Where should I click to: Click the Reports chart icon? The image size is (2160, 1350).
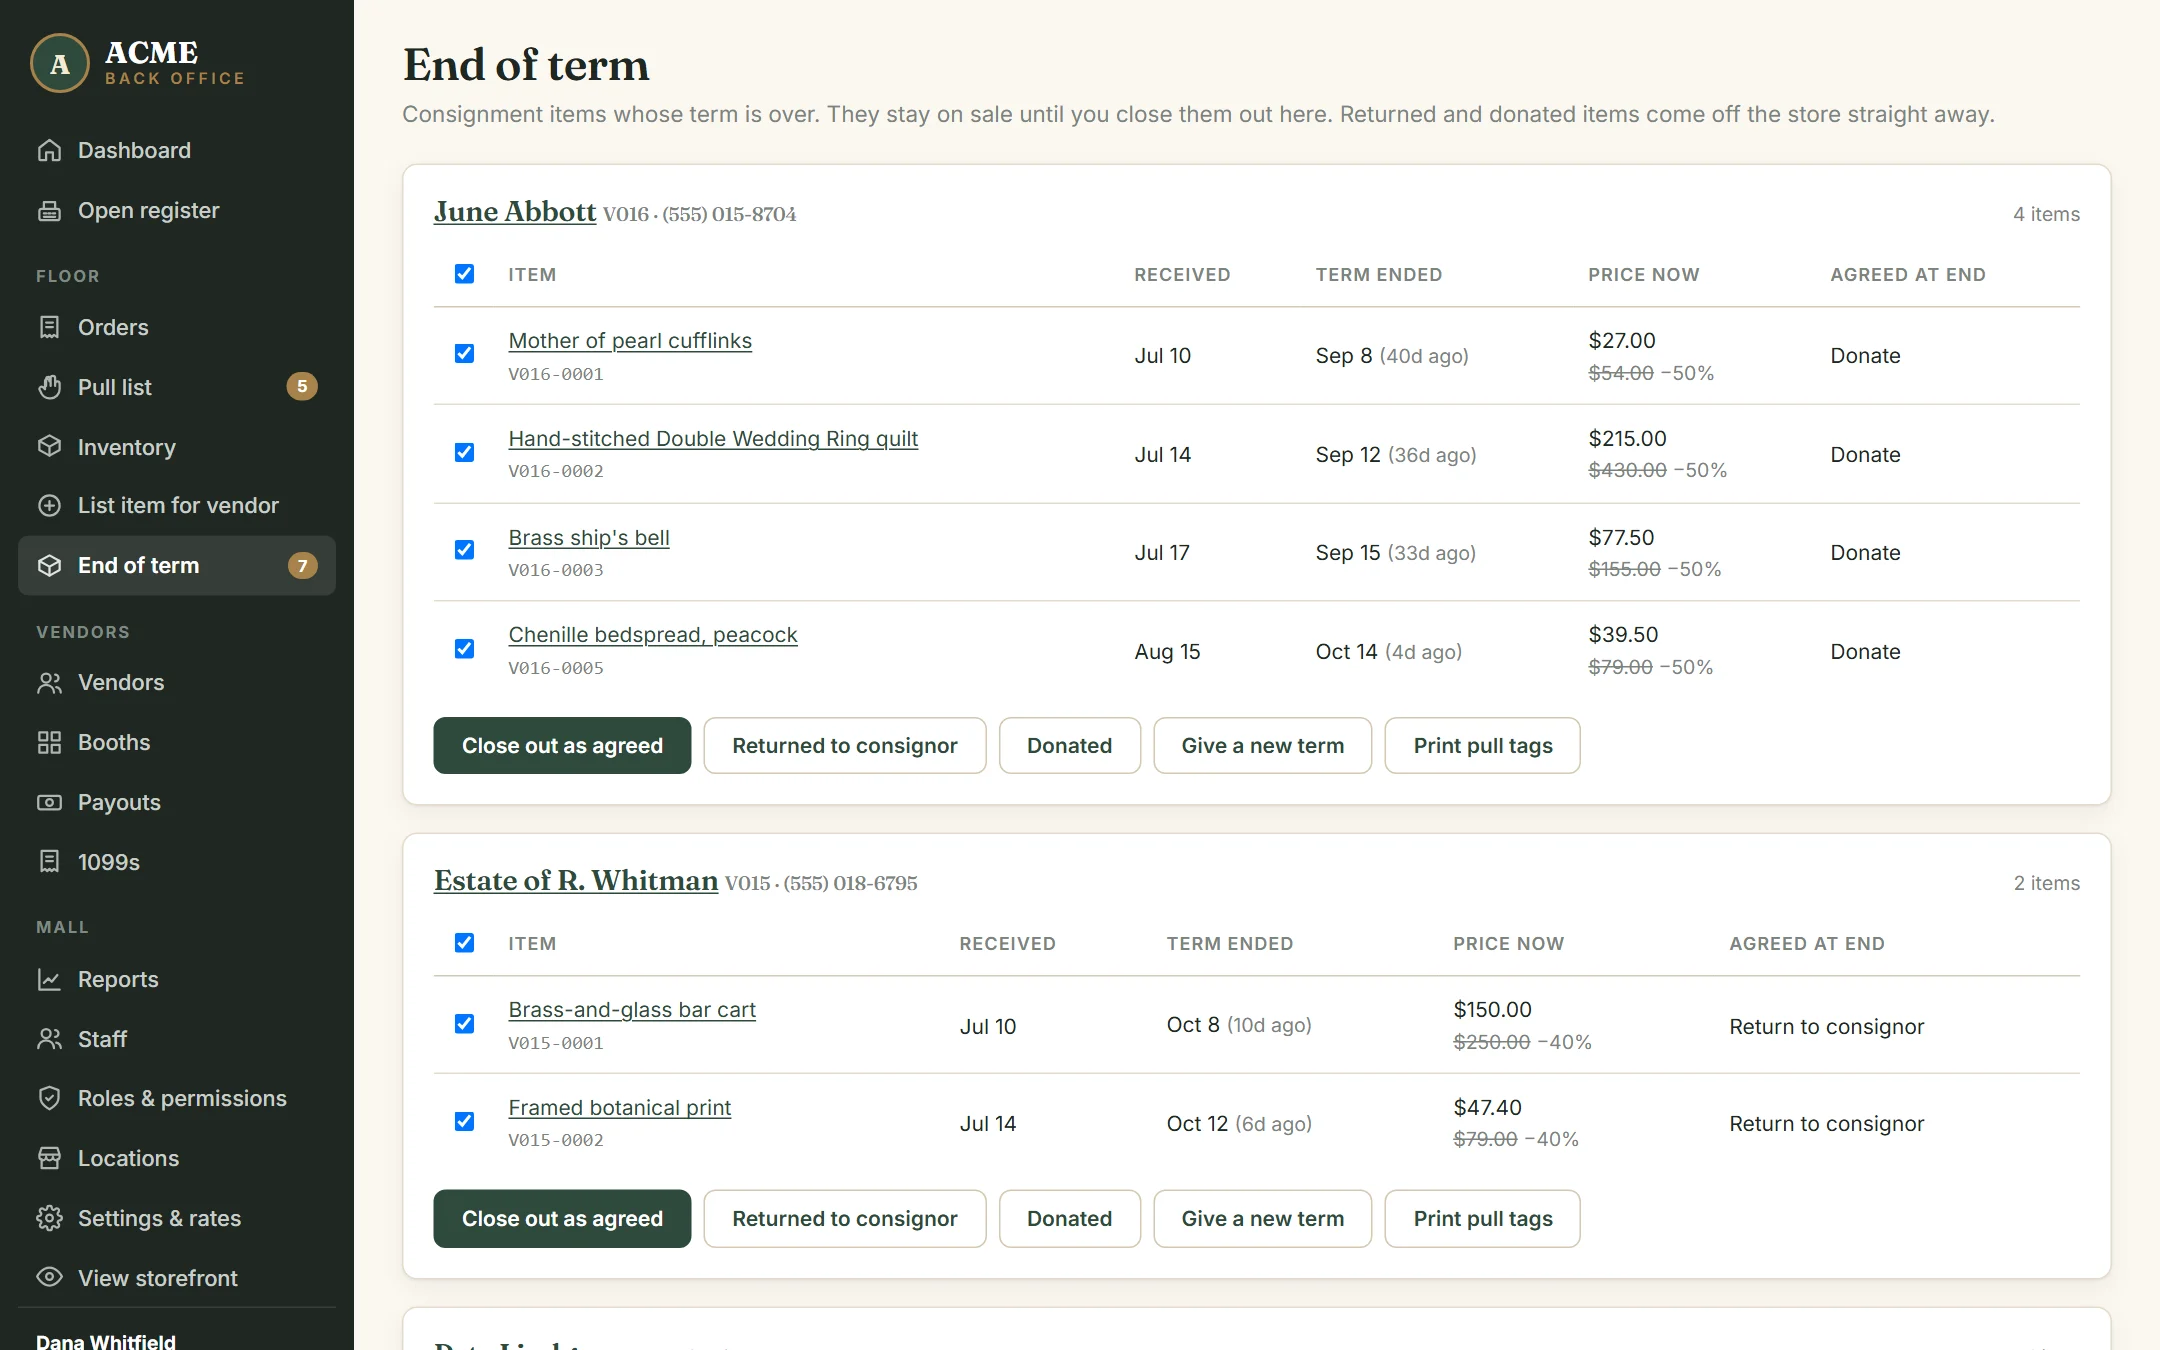(49, 979)
